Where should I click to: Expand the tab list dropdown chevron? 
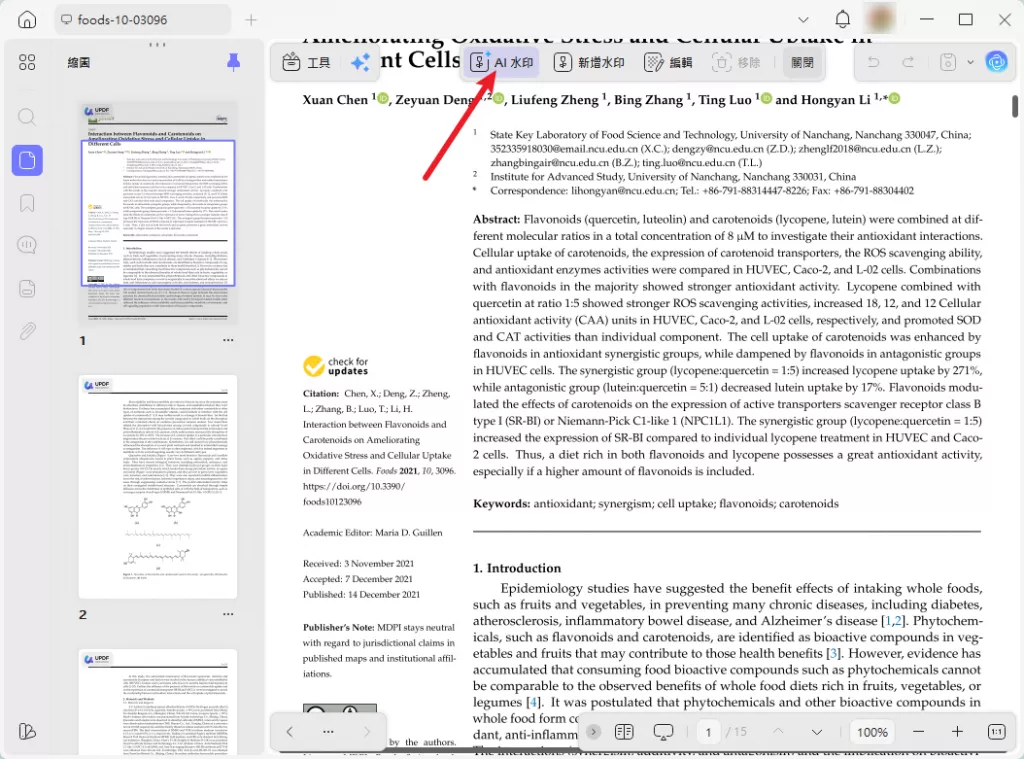pyautogui.click(x=803, y=20)
